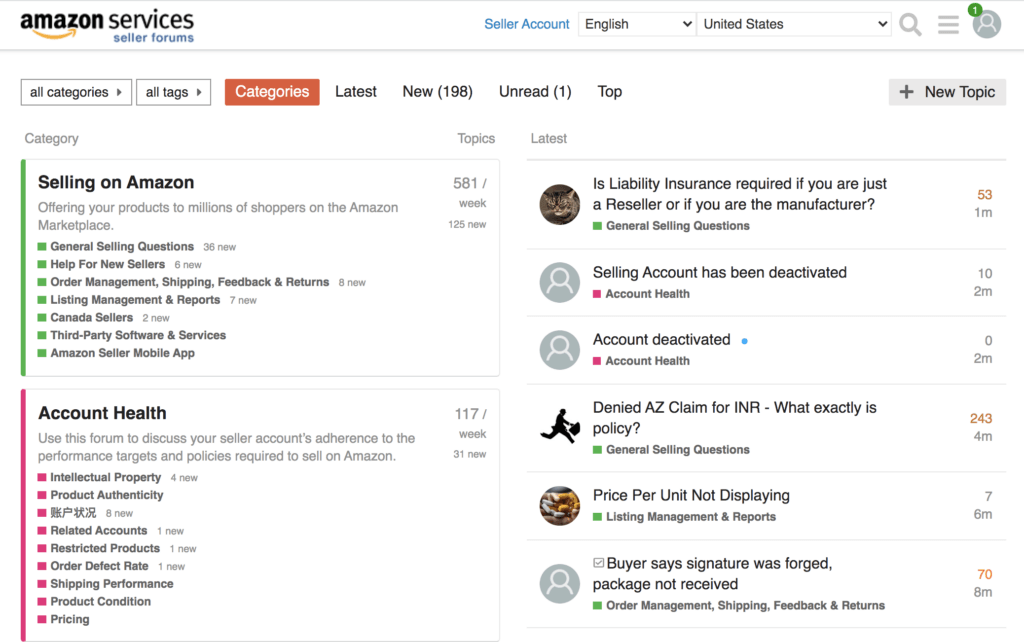This screenshot has width=1024, height=642.
Task: Click Listing Management & Reports tag under Price topic
Action: 691,517
